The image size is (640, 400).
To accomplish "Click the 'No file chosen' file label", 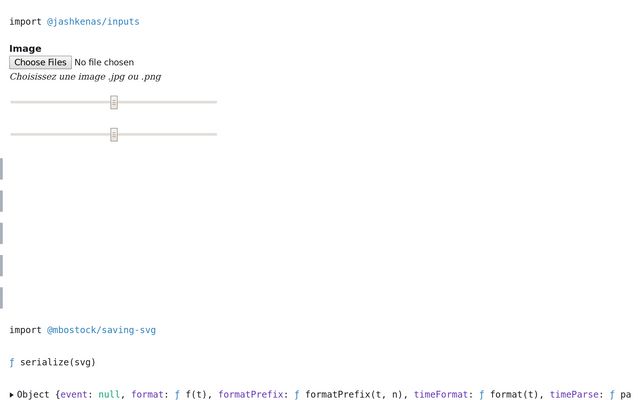I will [104, 62].
